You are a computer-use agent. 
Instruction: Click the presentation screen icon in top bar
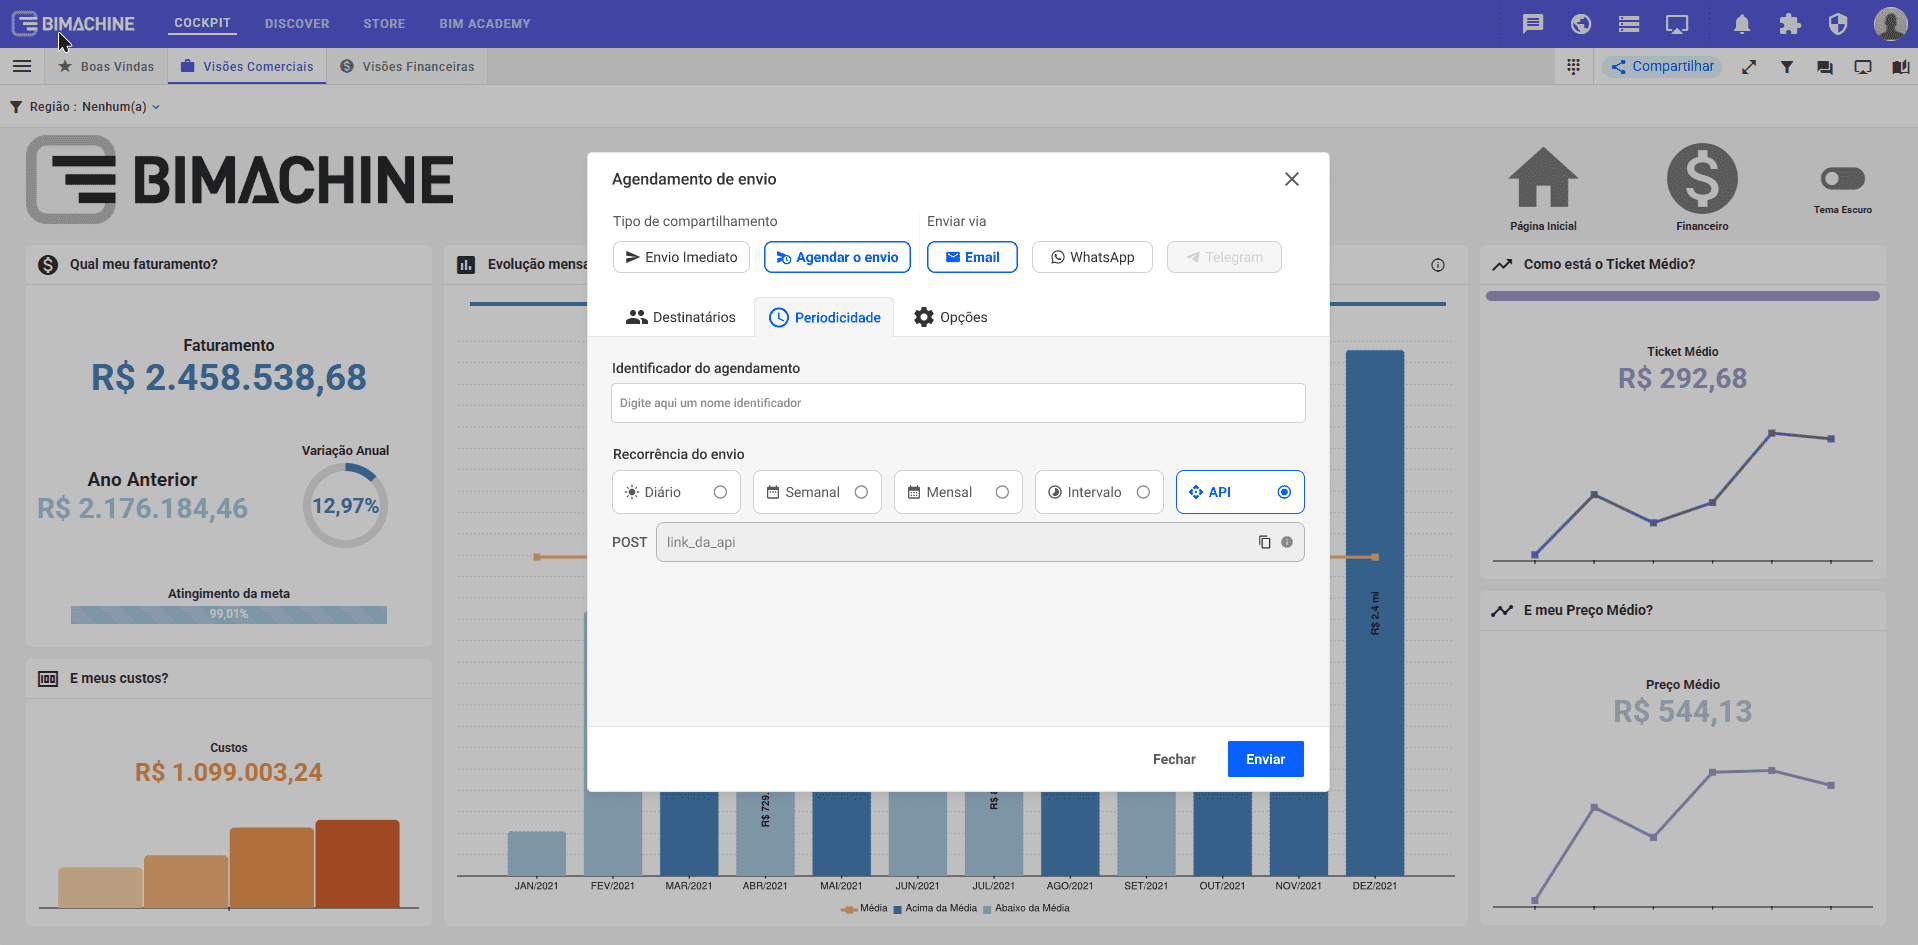tap(1677, 24)
